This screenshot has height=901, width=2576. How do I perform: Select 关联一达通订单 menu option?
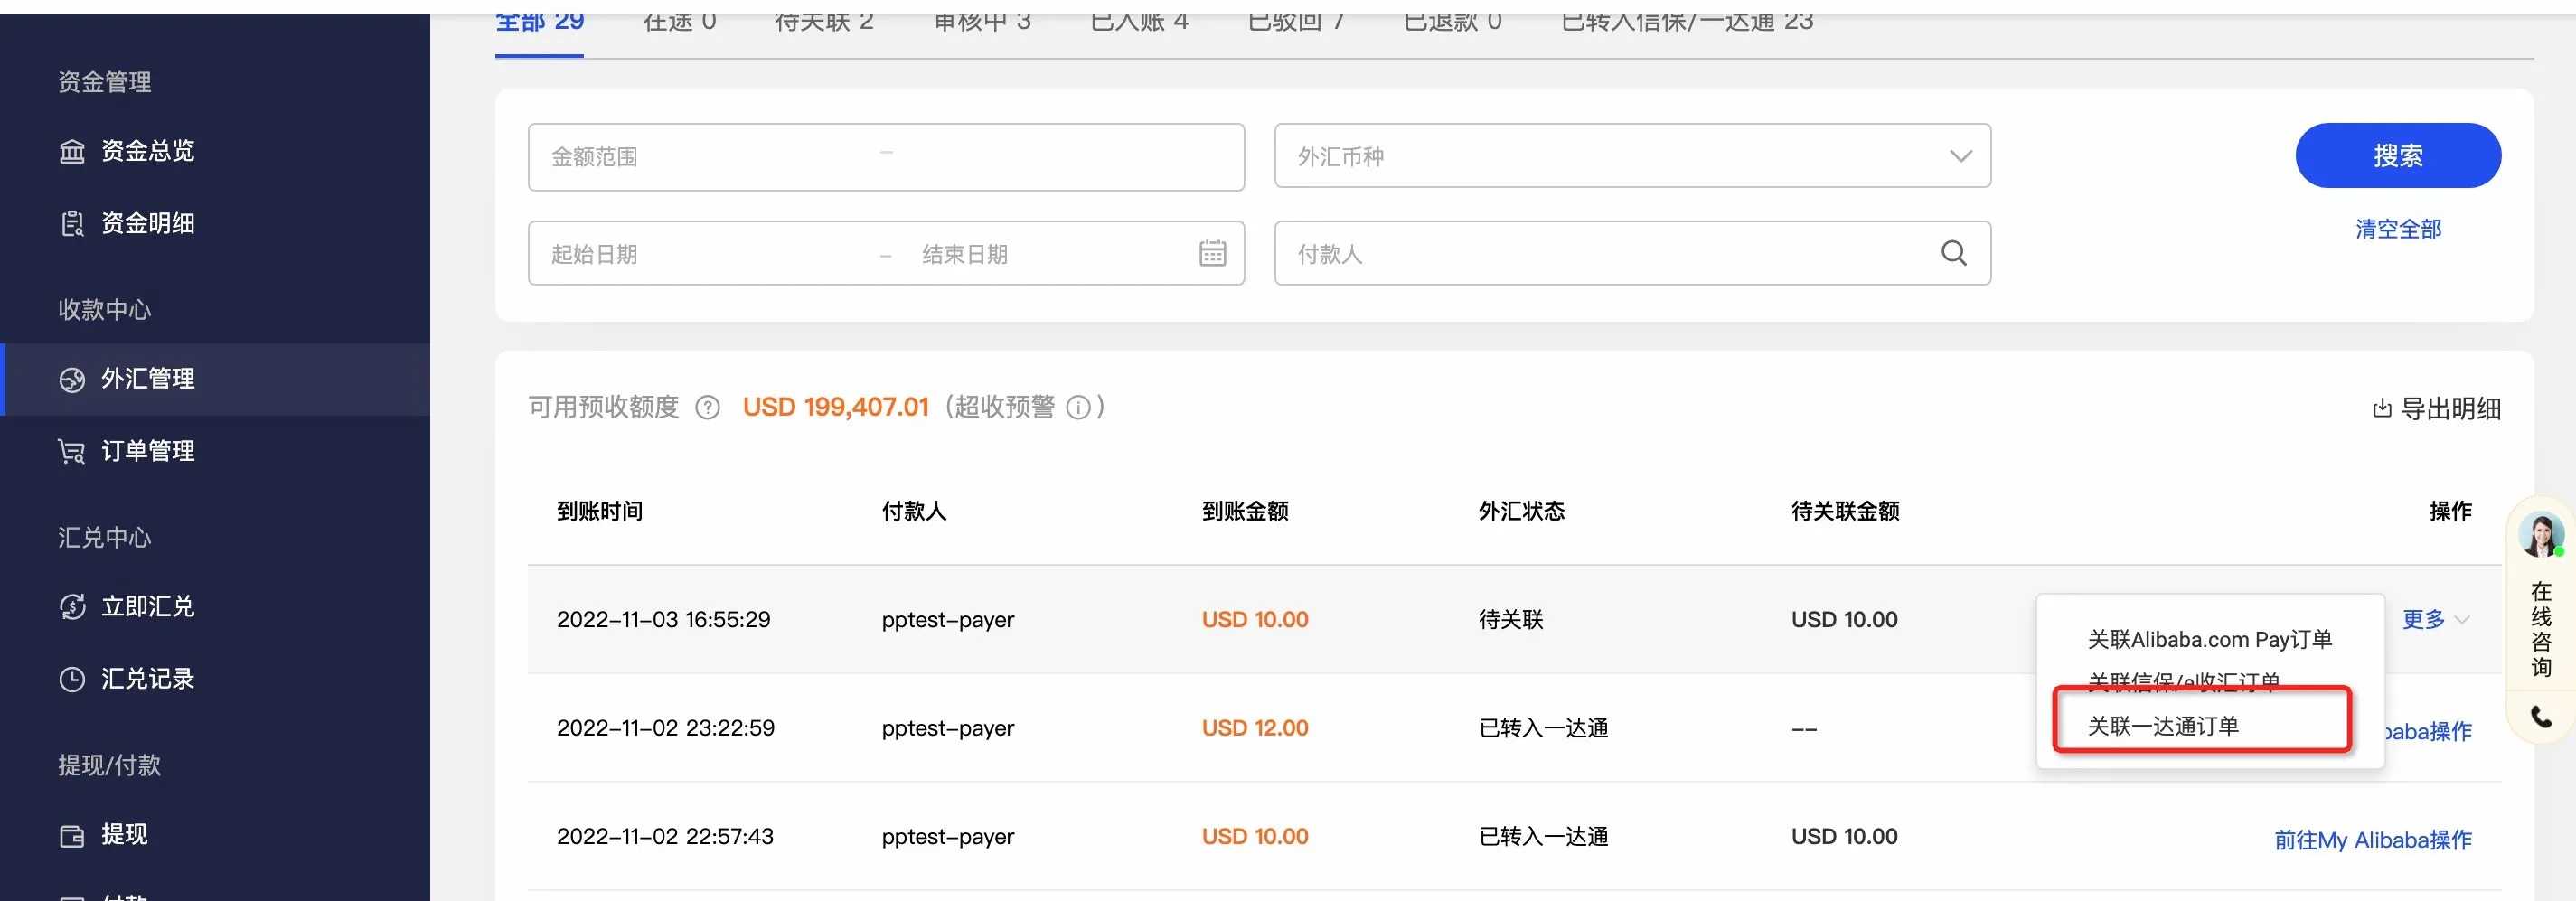point(2163,726)
